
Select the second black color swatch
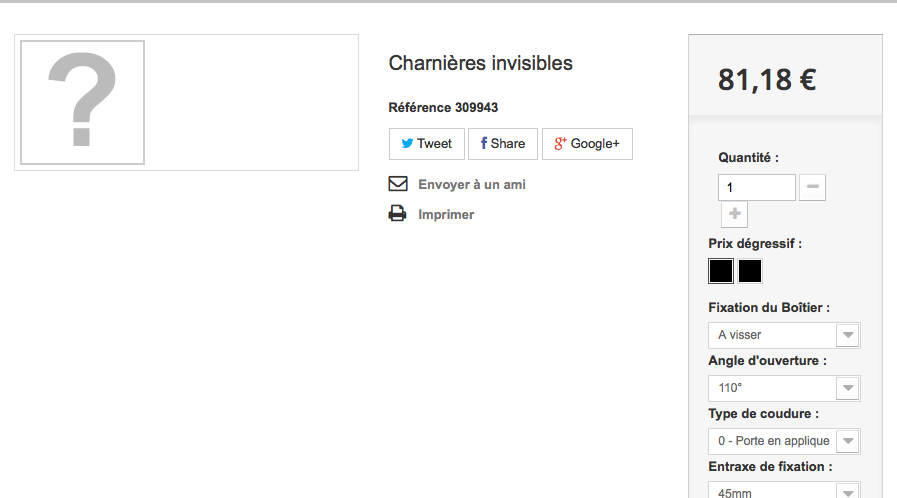[750, 271]
